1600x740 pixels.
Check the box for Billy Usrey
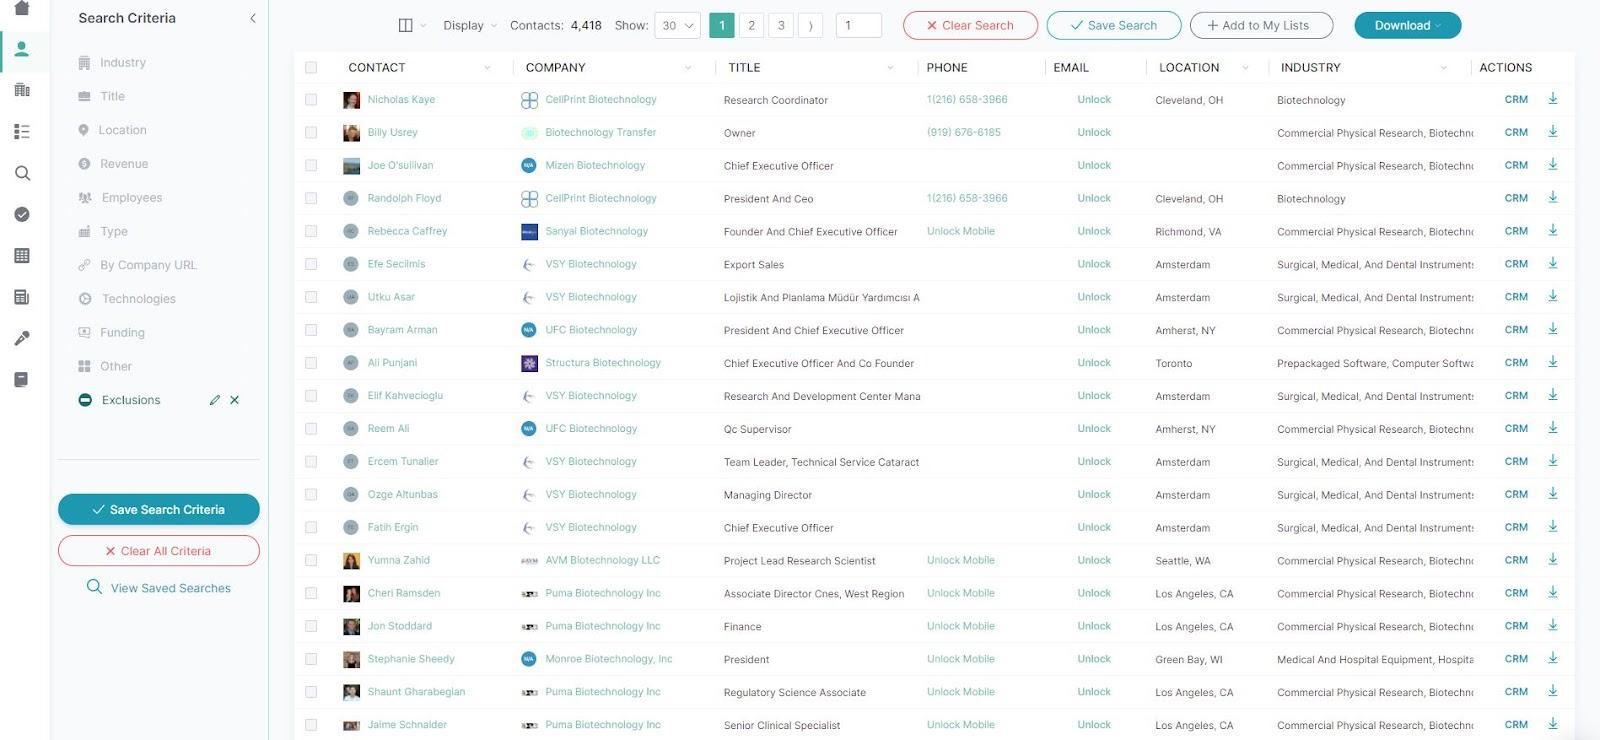click(x=311, y=133)
